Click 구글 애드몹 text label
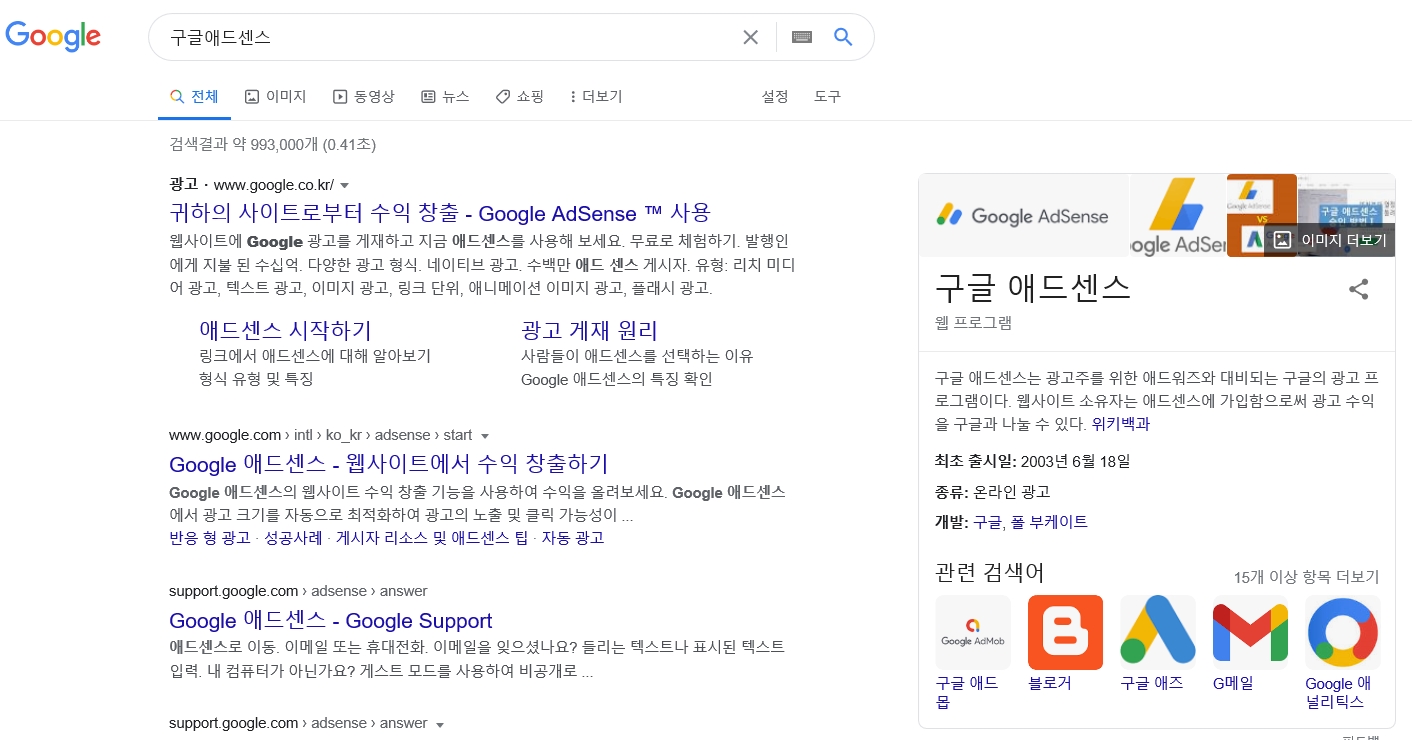This screenshot has height=740, width=1412. coord(967,692)
